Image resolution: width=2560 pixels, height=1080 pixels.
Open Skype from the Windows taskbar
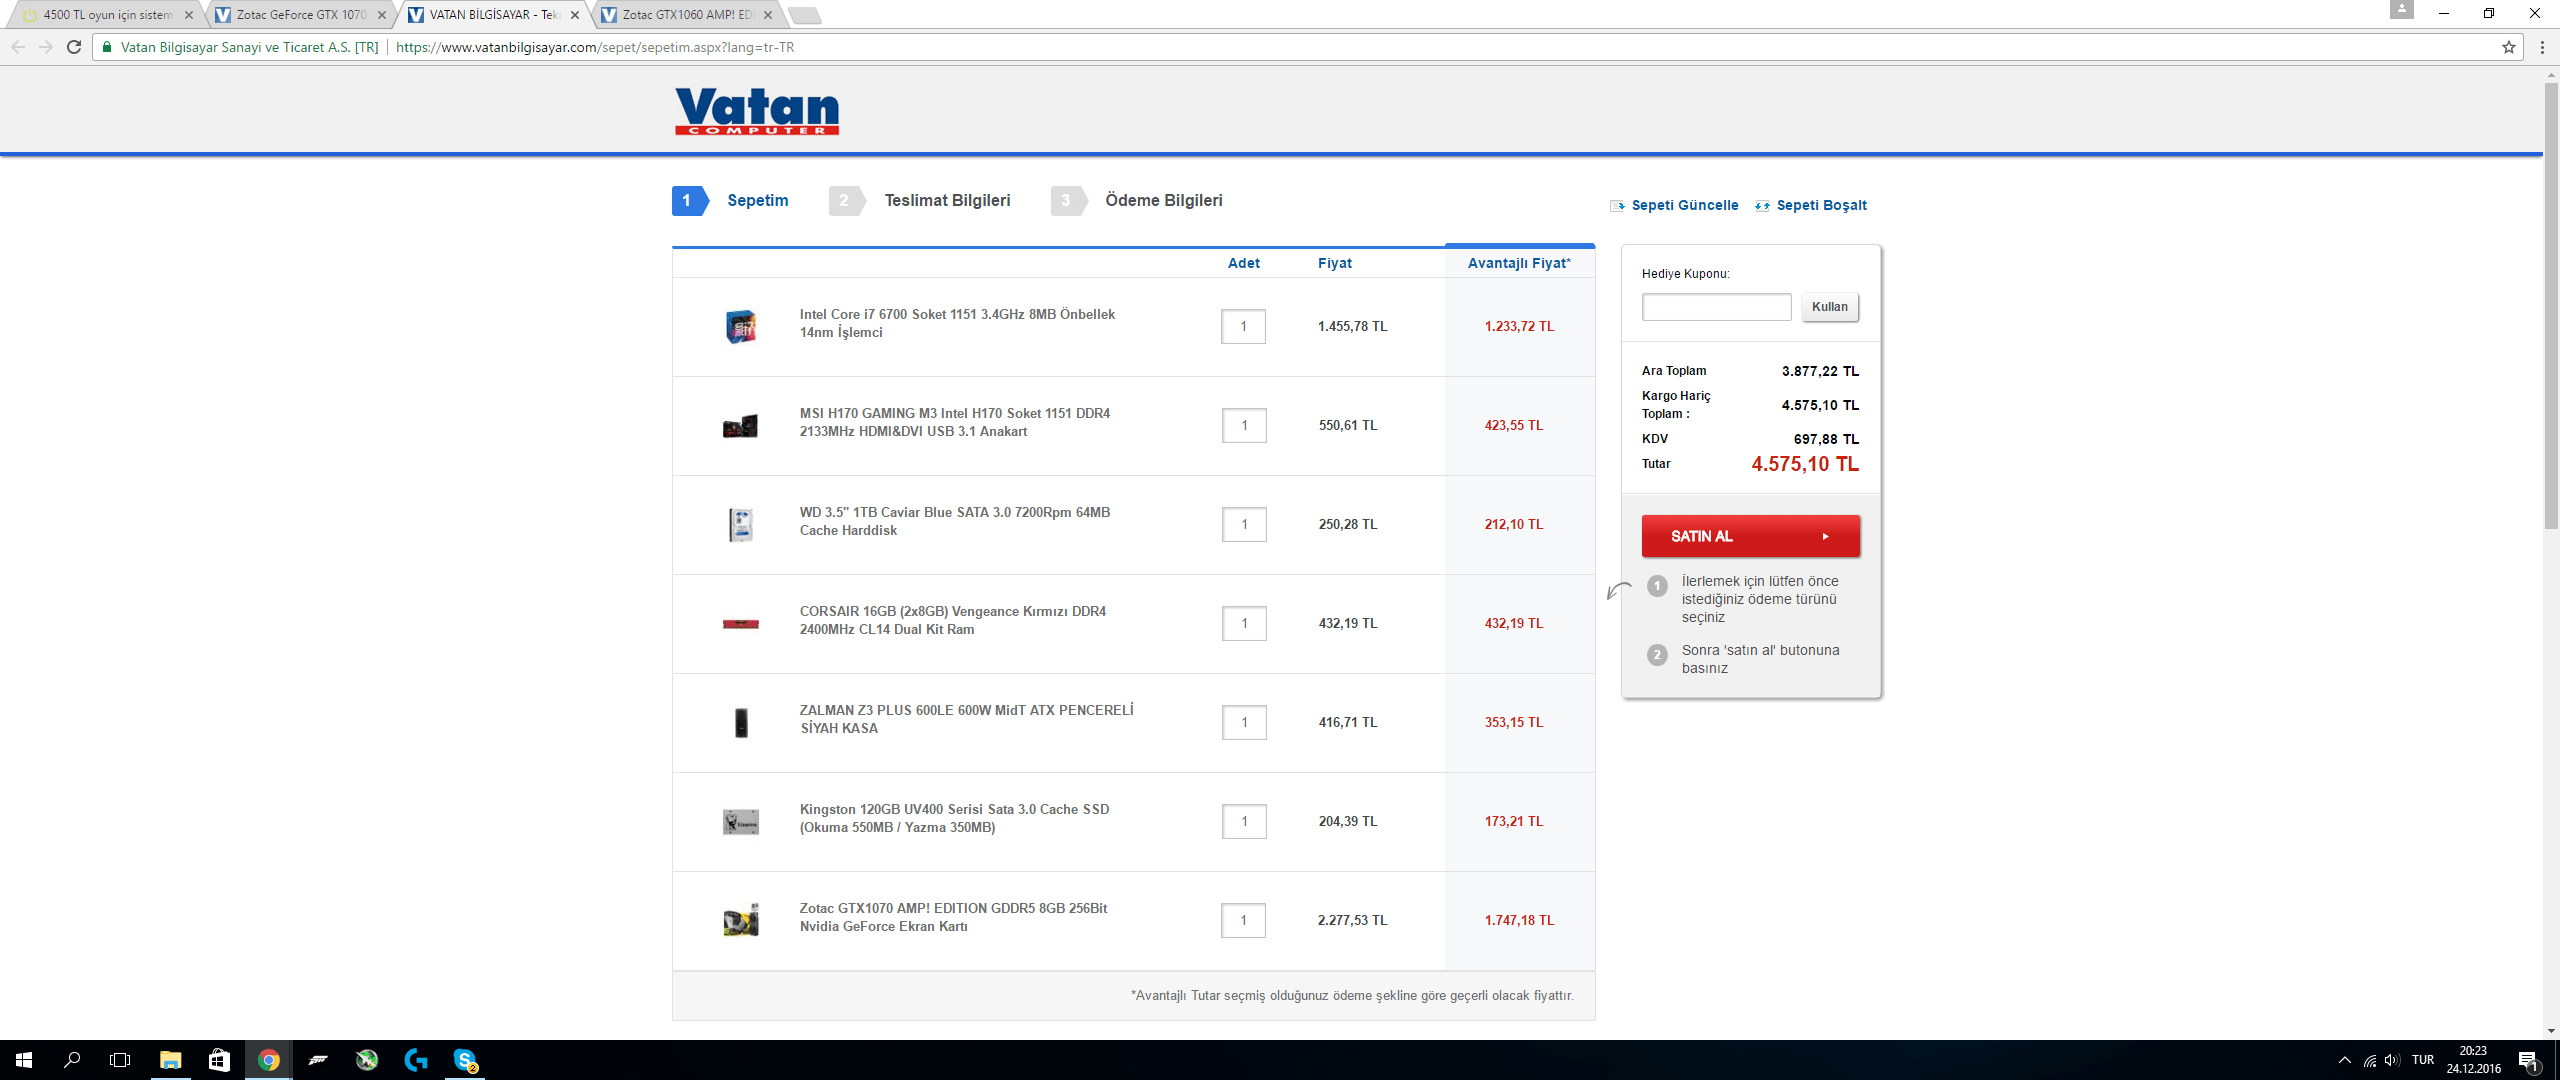point(465,1060)
